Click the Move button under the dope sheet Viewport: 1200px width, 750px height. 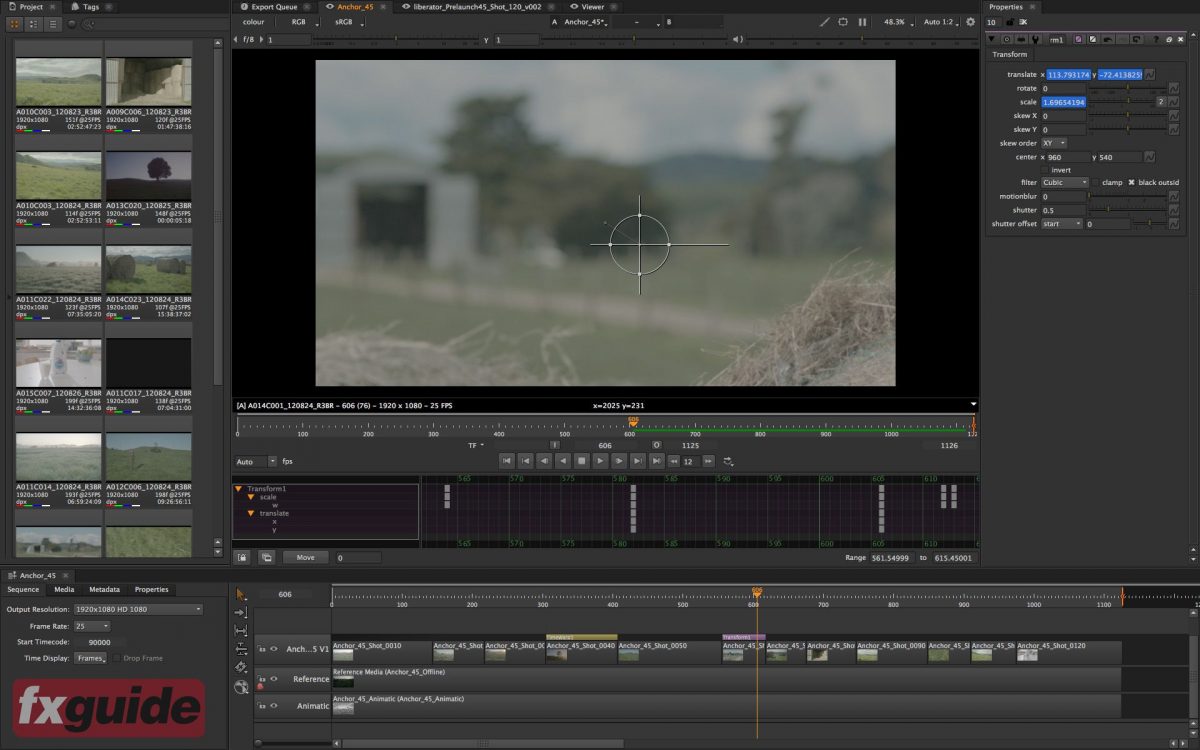pyautogui.click(x=305, y=557)
